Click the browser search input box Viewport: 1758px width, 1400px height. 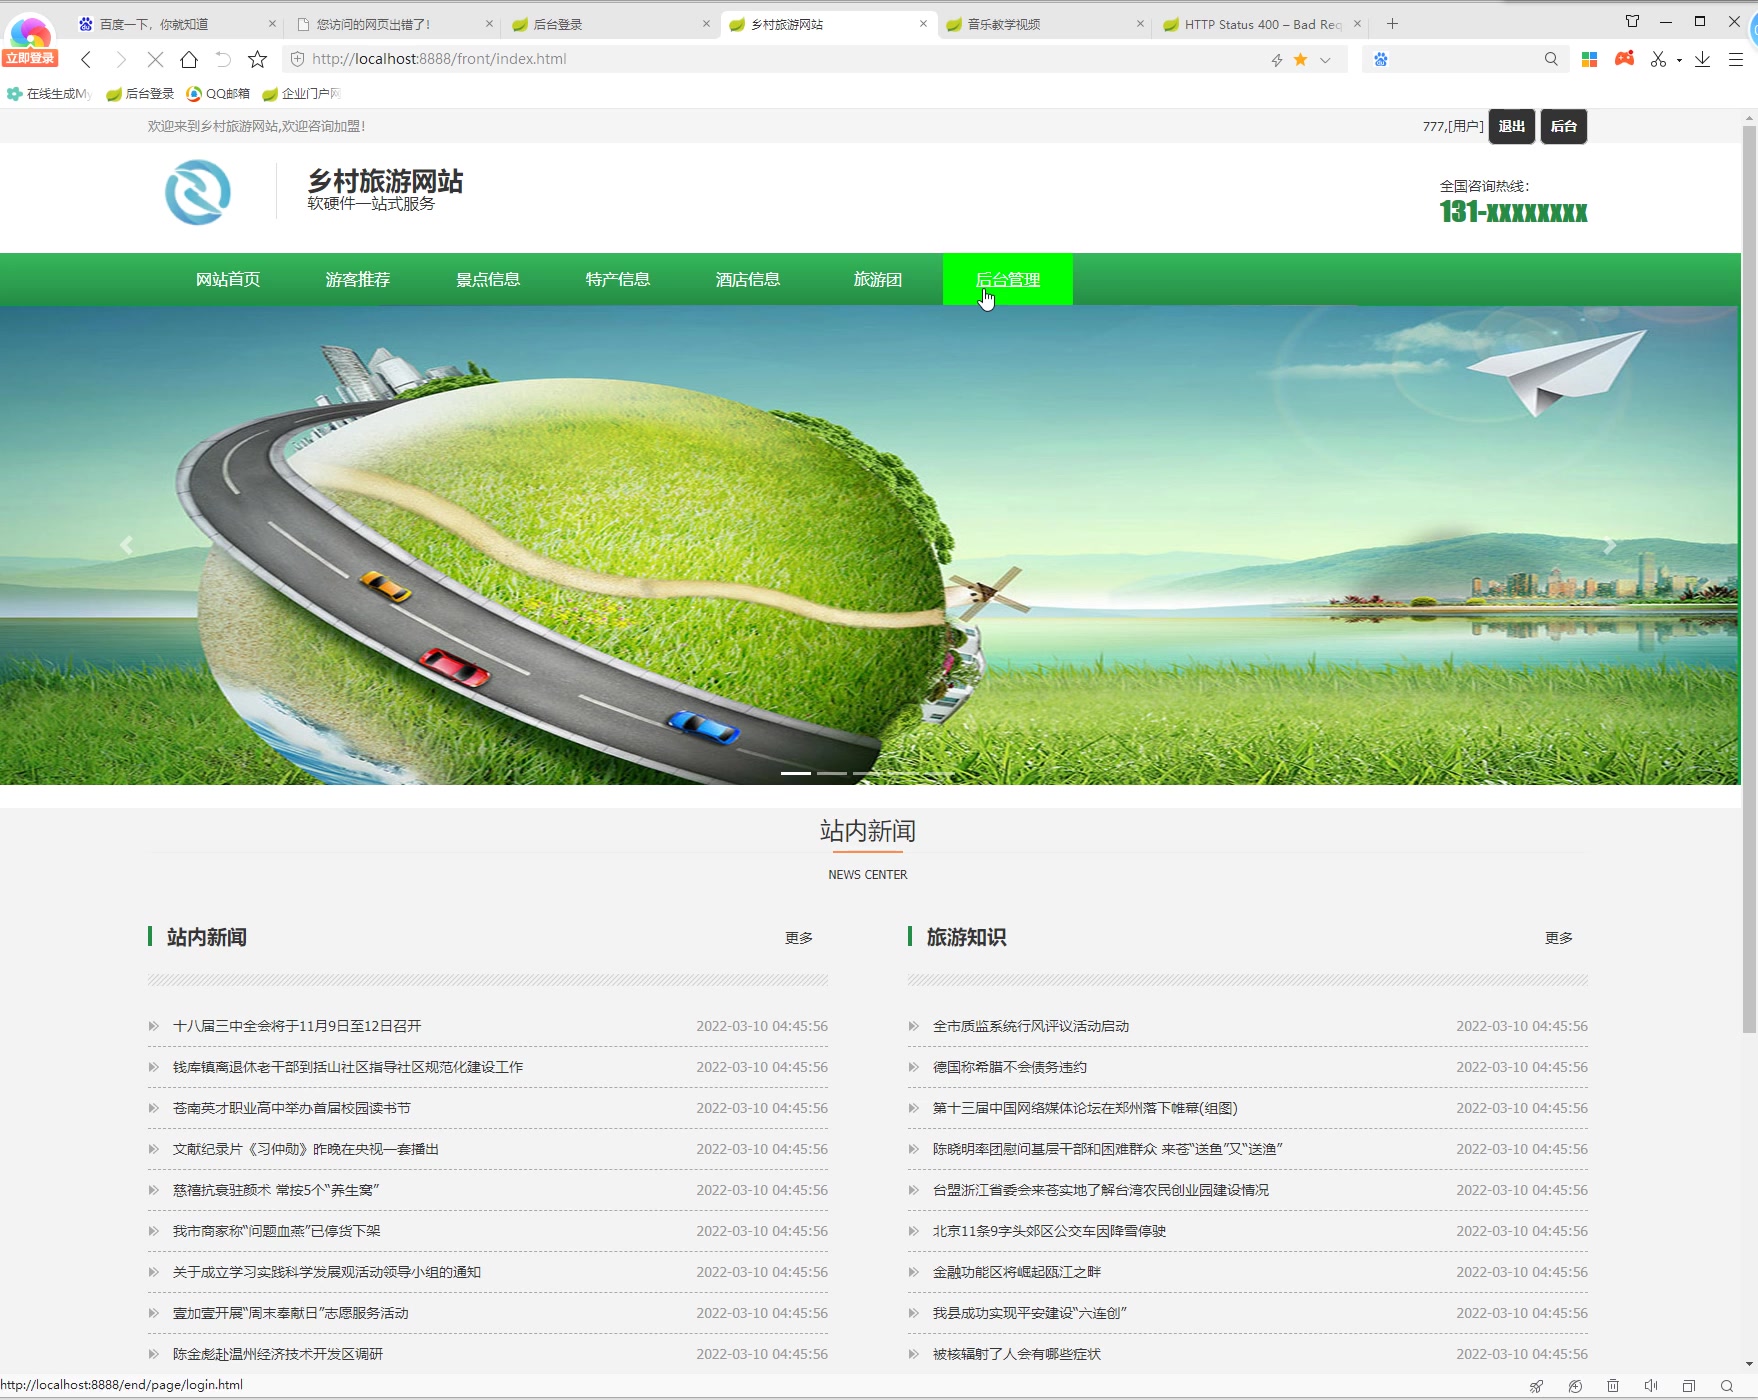point(1465,59)
